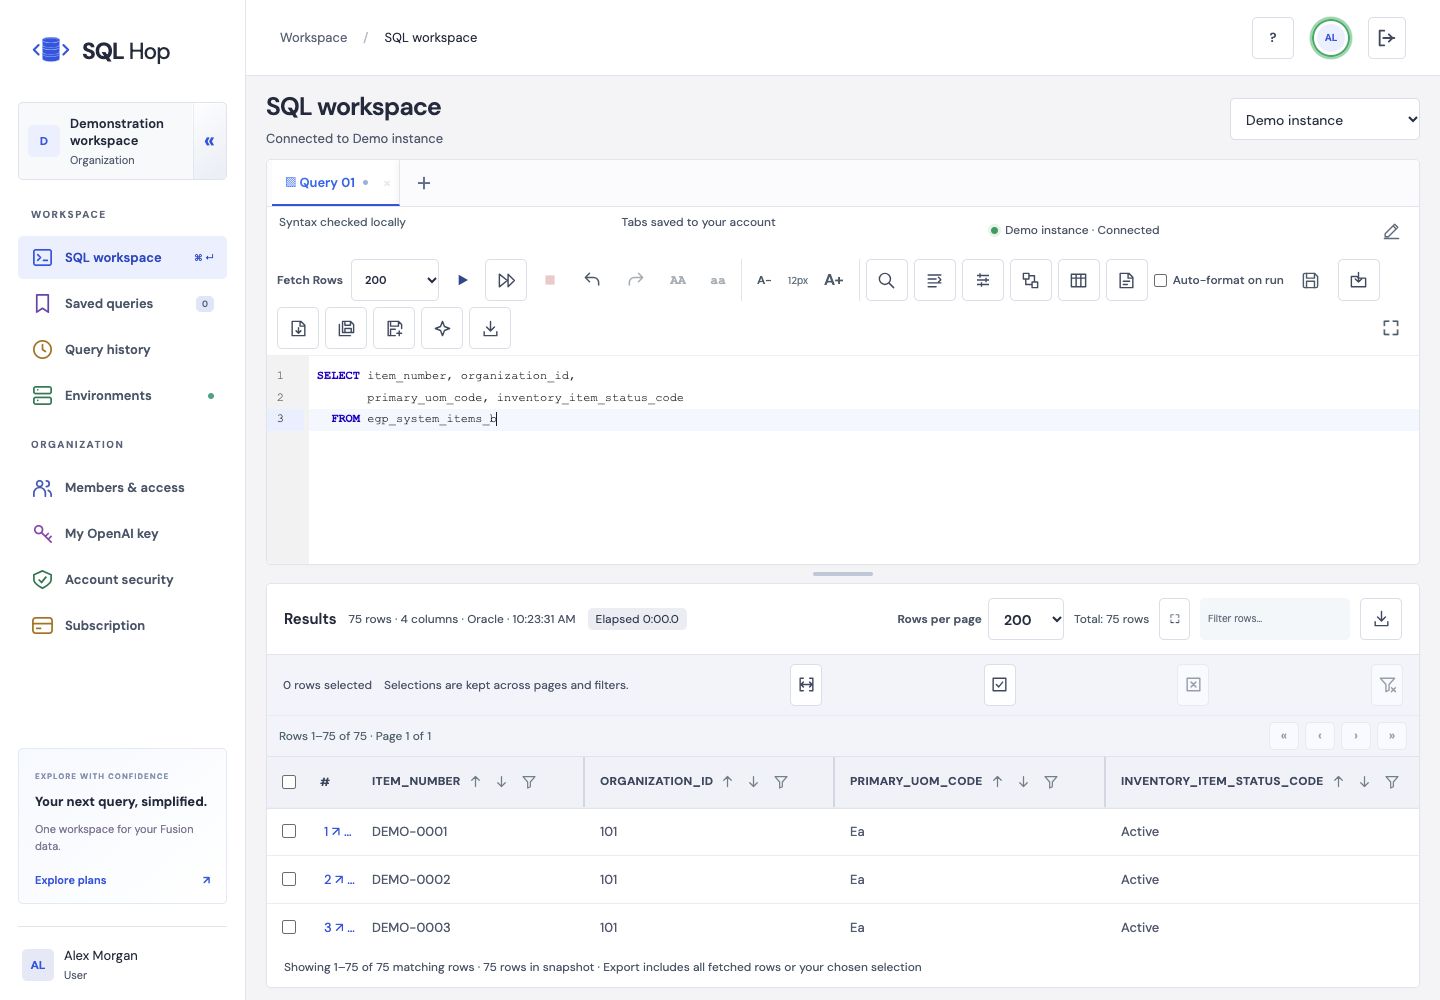Open the Fetch Rows dropdown
The height and width of the screenshot is (1000, 1440).
pyautogui.click(x=395, y=280)
